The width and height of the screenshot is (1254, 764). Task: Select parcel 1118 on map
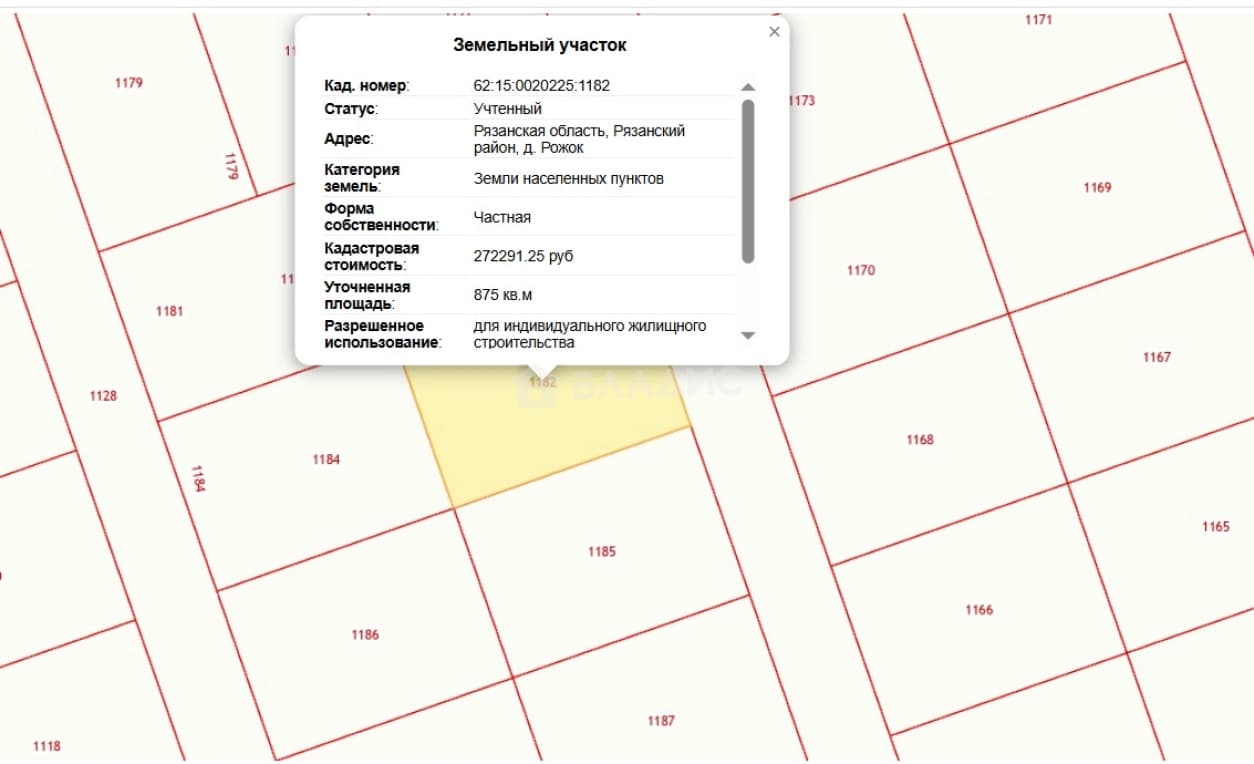[47, 746]
